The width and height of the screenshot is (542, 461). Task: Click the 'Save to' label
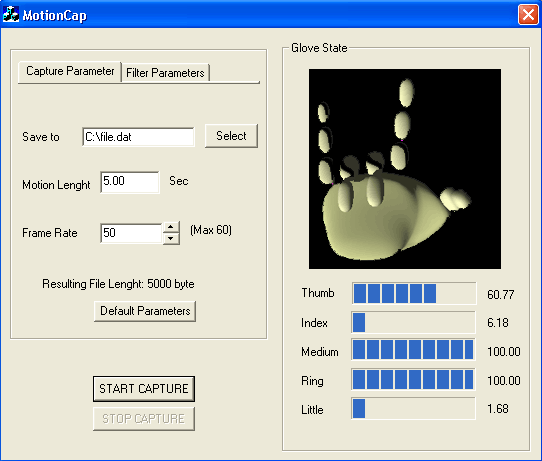click(x=41, y=137)
